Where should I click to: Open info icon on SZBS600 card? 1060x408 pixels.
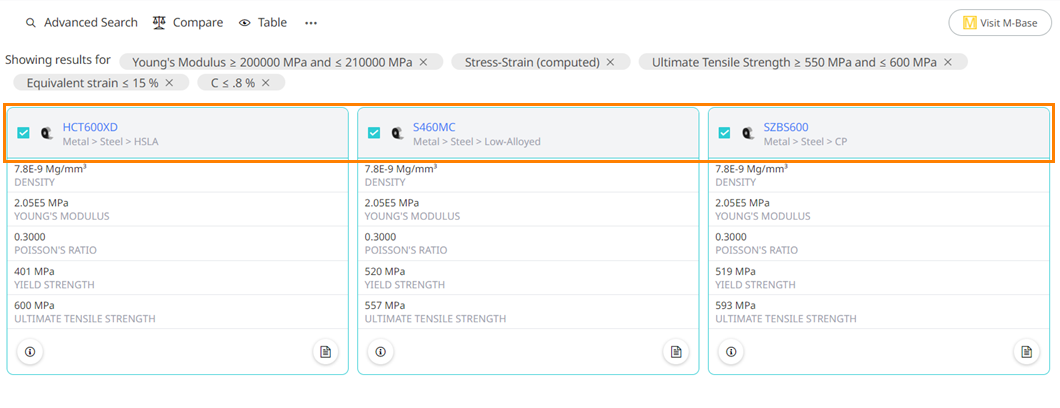[x=731, y=352]
